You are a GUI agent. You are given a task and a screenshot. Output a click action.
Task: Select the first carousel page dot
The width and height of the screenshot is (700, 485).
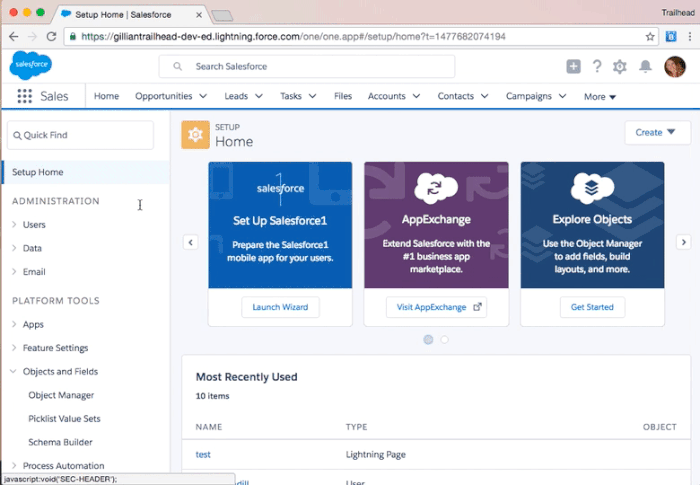(x=428, y=339)
